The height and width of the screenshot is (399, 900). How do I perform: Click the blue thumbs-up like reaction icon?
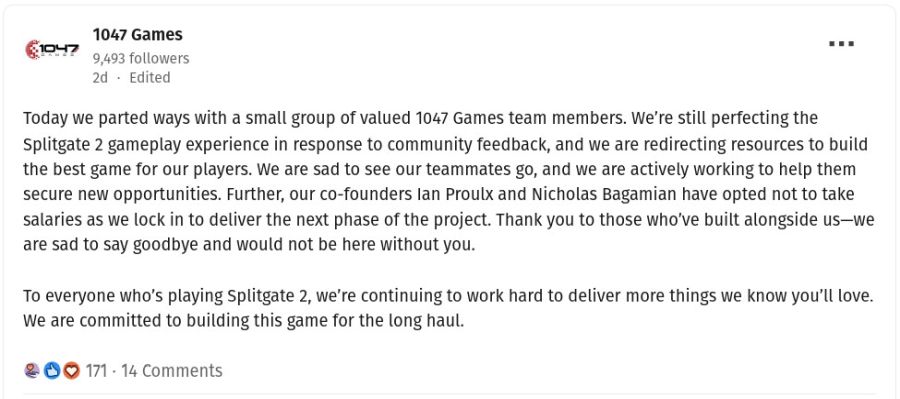[x=52, y=370]
